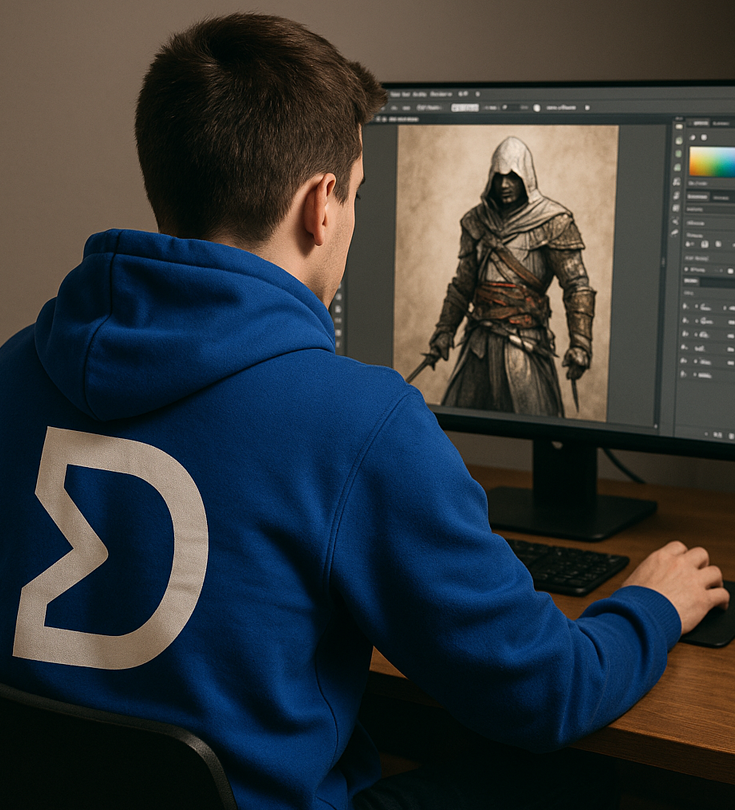Screen dimensions: 735x810
Task: Click the first tab of the middle right panel
Action: pos(697,196)
